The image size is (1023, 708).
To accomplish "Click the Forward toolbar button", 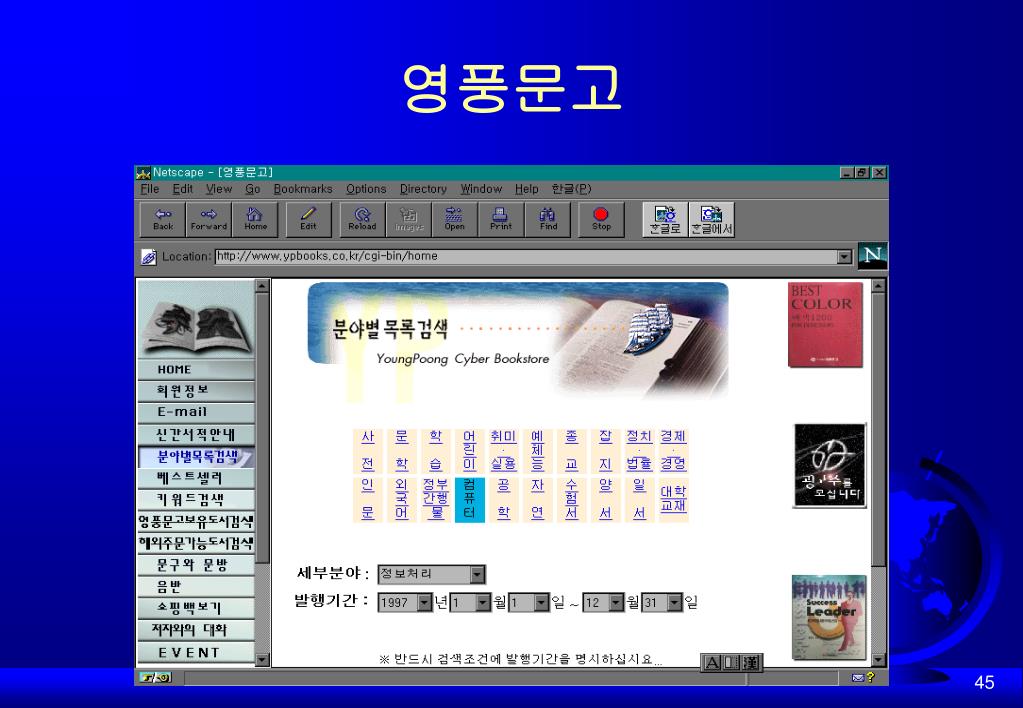I will (209, 219).
